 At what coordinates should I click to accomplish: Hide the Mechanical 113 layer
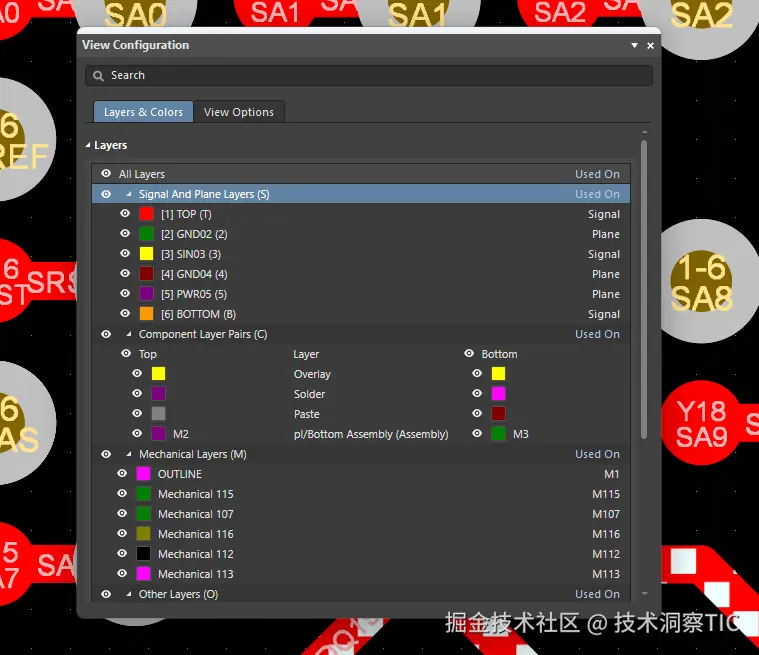[122, 573]
